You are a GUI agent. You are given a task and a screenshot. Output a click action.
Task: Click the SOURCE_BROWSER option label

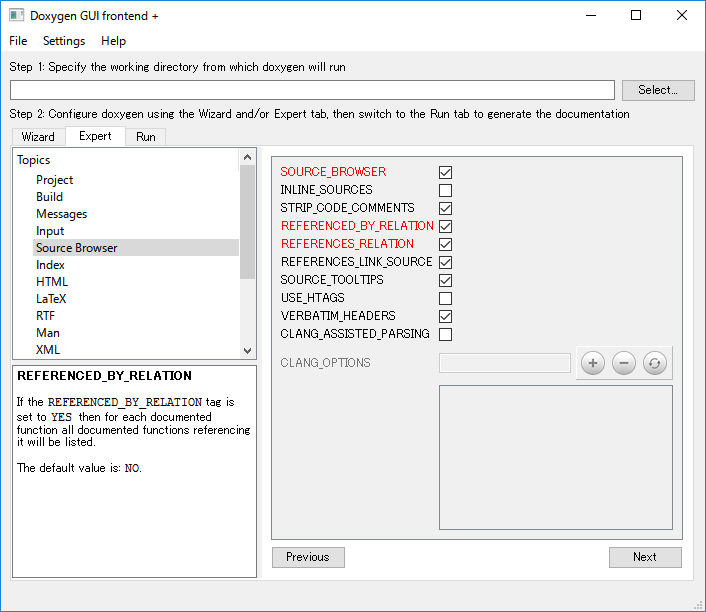[333, 172]
